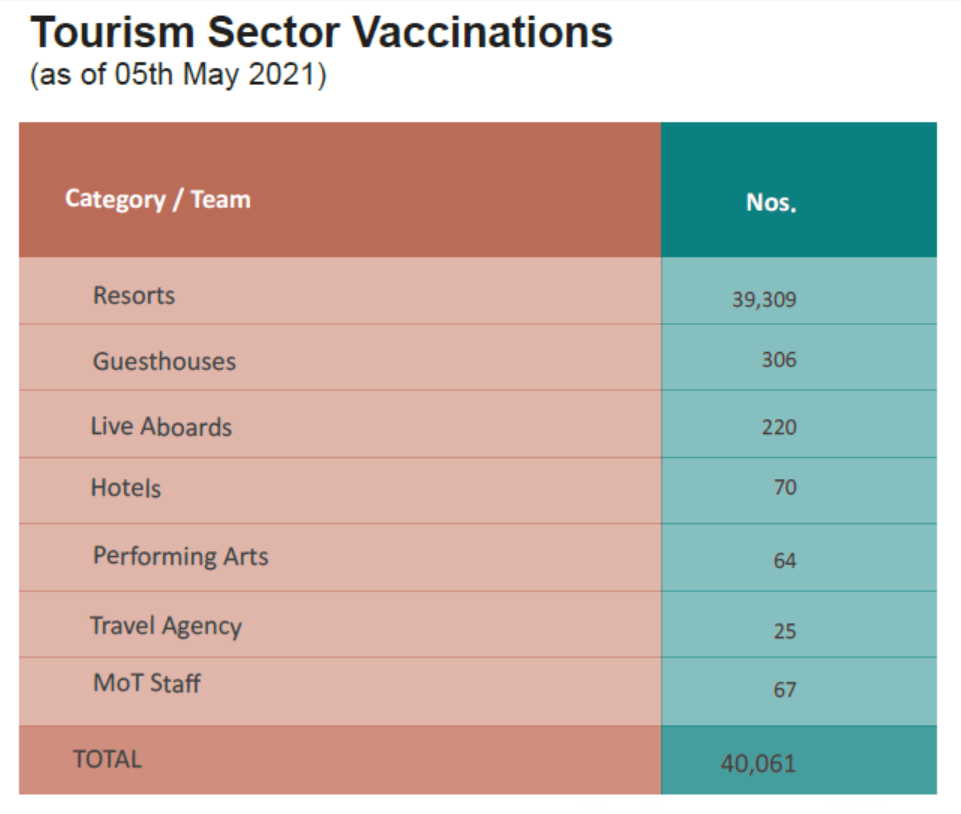961x814 pixels.
Task: Click the 39,309 value cell
Action: 764,299
